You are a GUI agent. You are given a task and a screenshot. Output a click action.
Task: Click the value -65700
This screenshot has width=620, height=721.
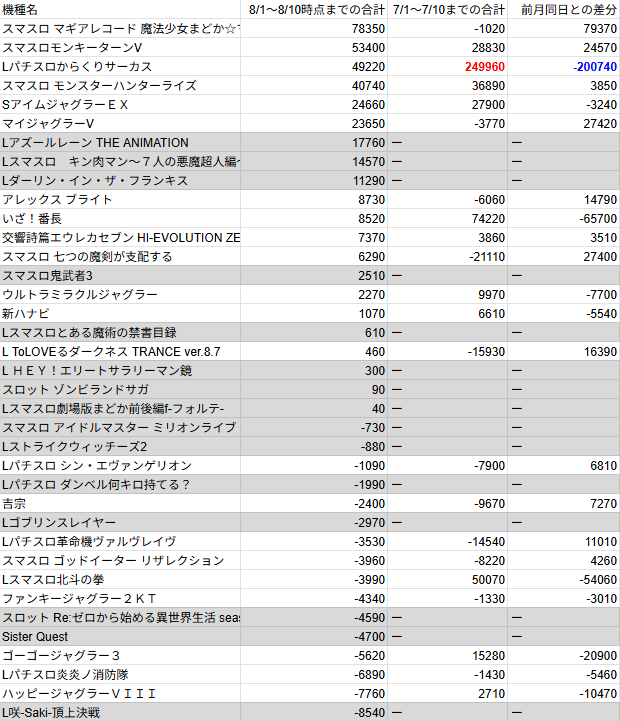pos(598,218)
